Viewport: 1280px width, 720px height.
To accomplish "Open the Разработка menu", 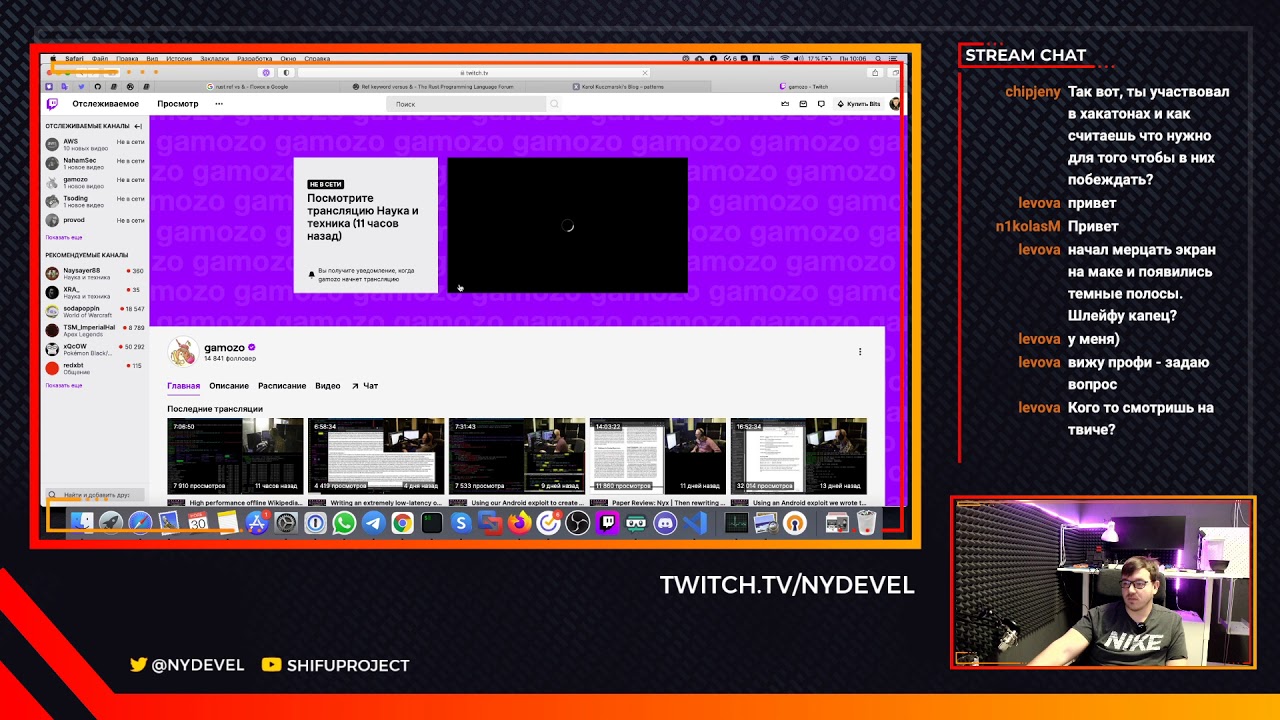I will coord(255,59).
